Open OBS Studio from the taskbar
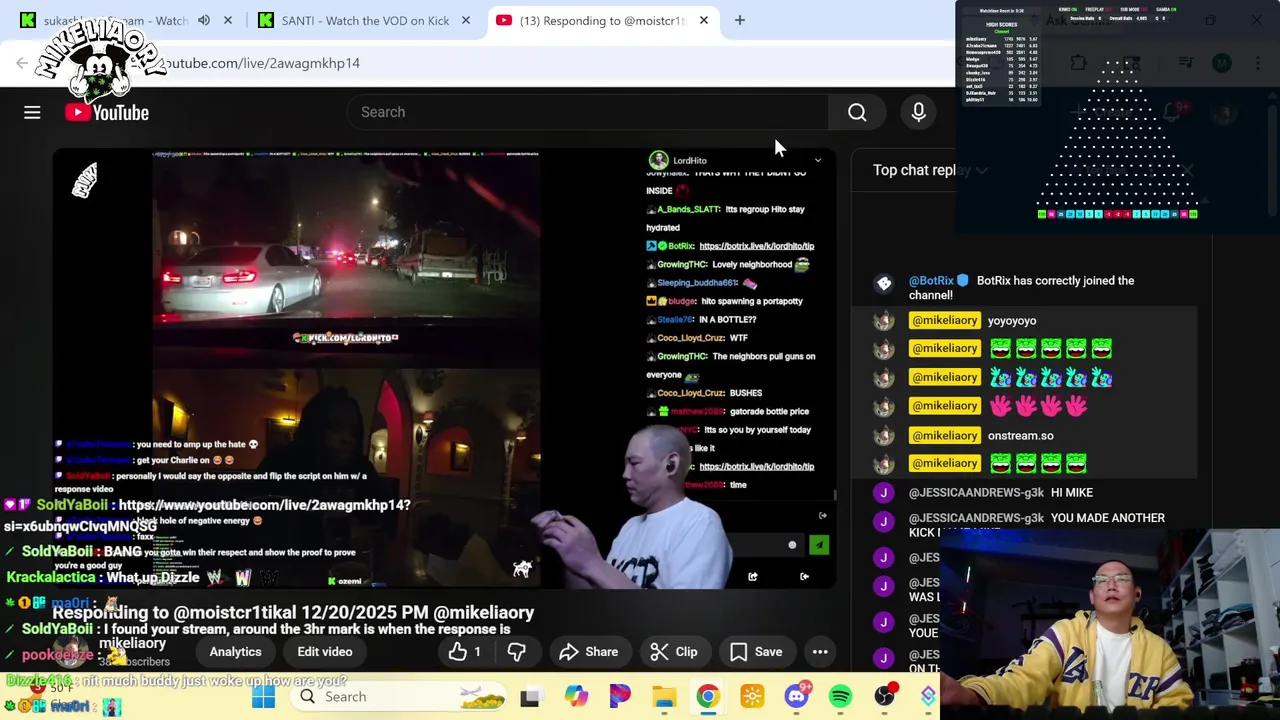 (x=885, y=697)
